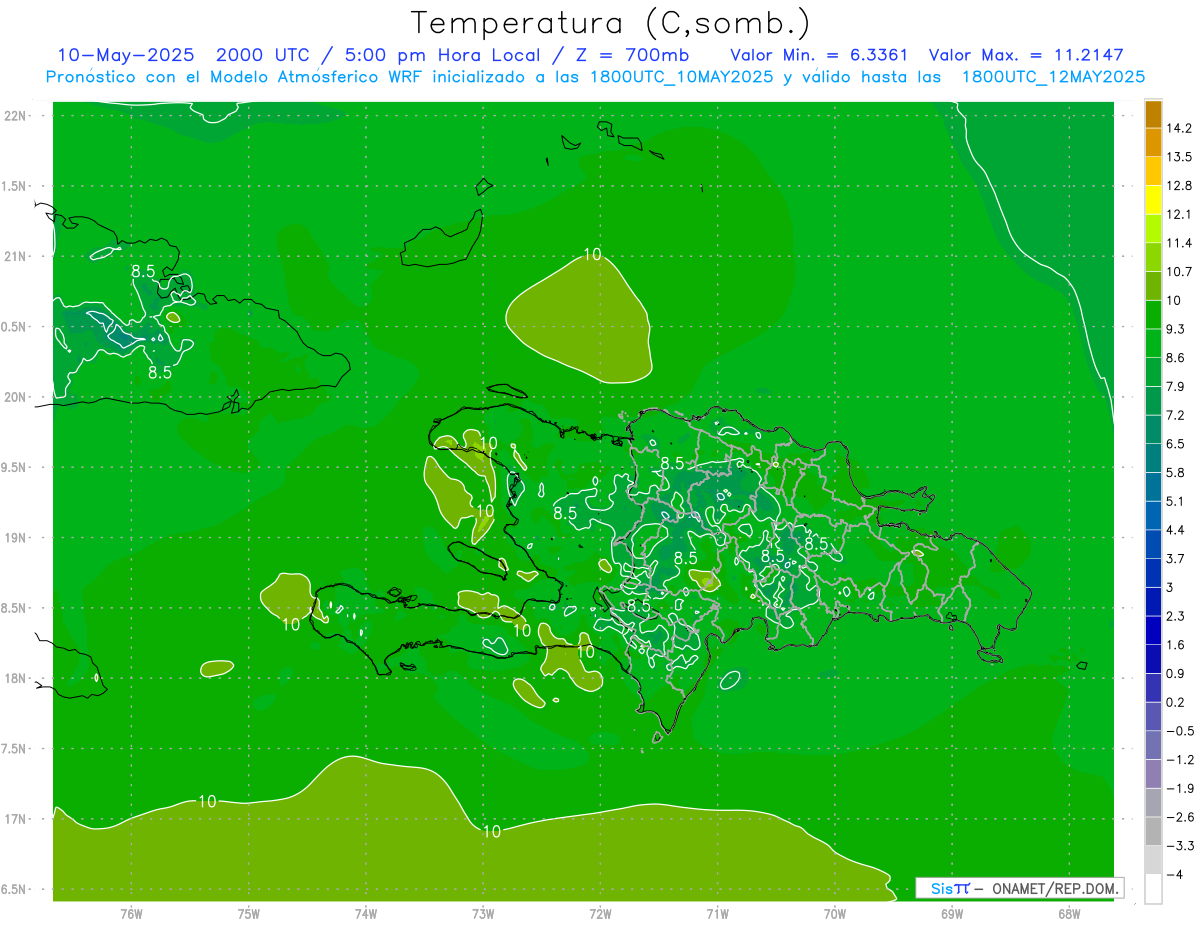Click the yellow legend swatch above 12.1
The image size is (1200, 927).
click(1153, 200)
